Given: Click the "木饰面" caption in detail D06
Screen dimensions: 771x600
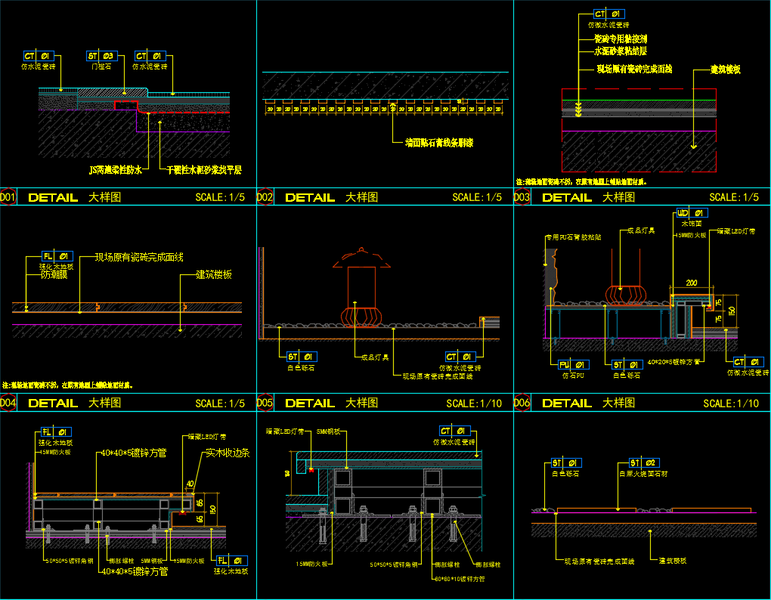Looking at the screenshot, I should click(x=691, y=224).
